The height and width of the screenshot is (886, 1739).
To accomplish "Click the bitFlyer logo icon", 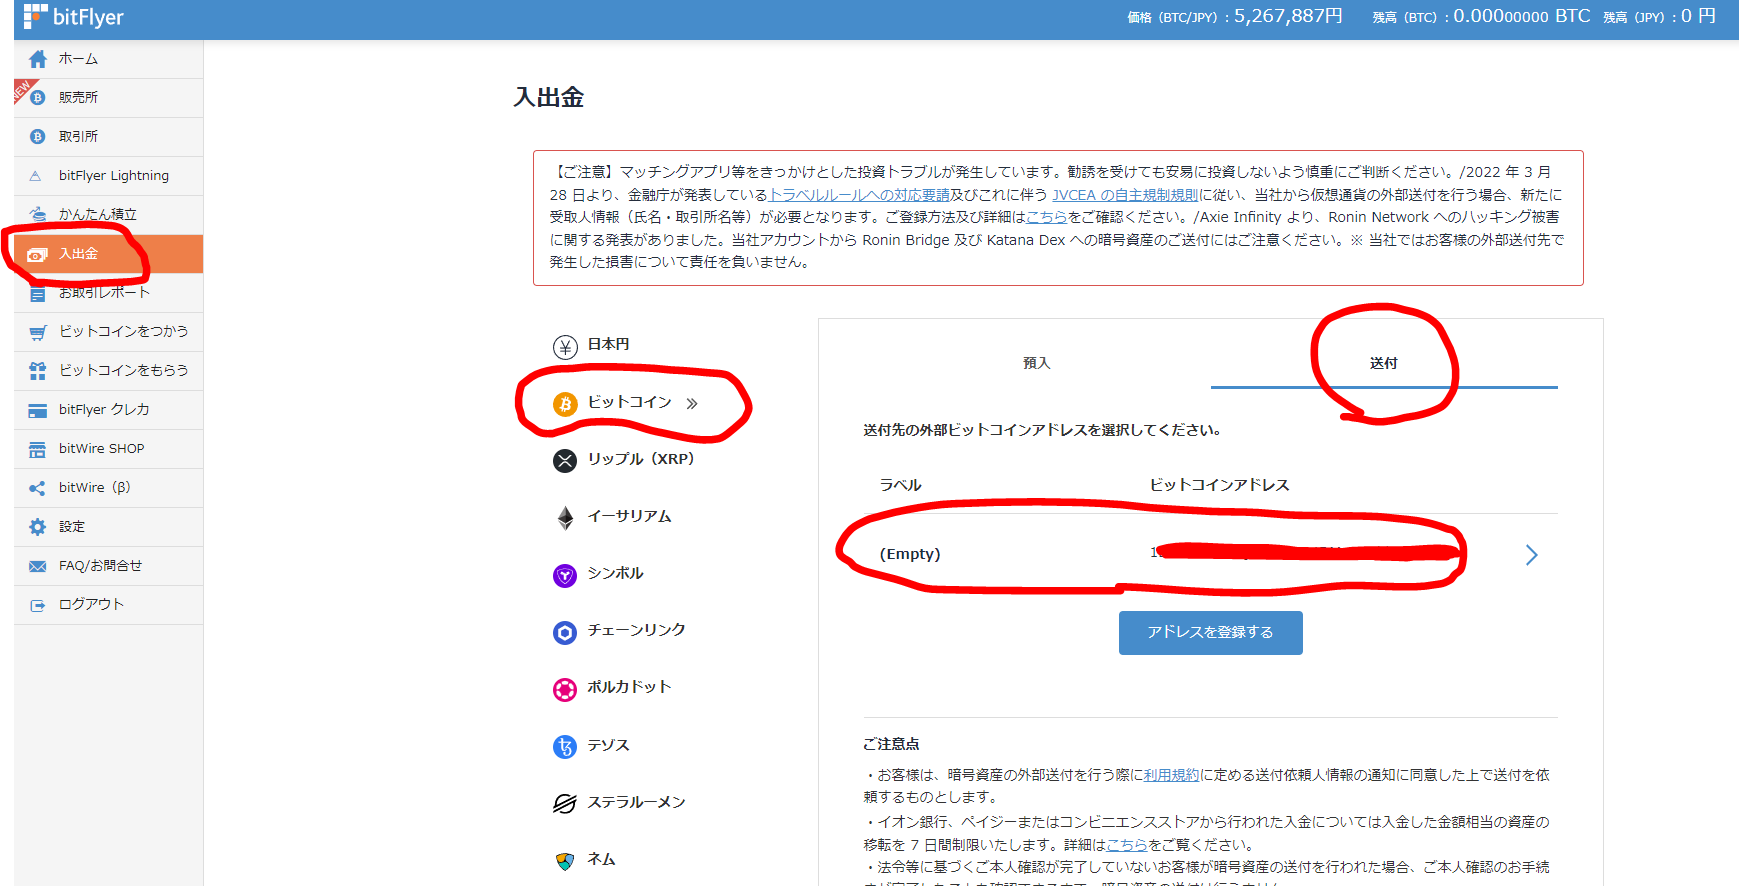I will 35,16.
